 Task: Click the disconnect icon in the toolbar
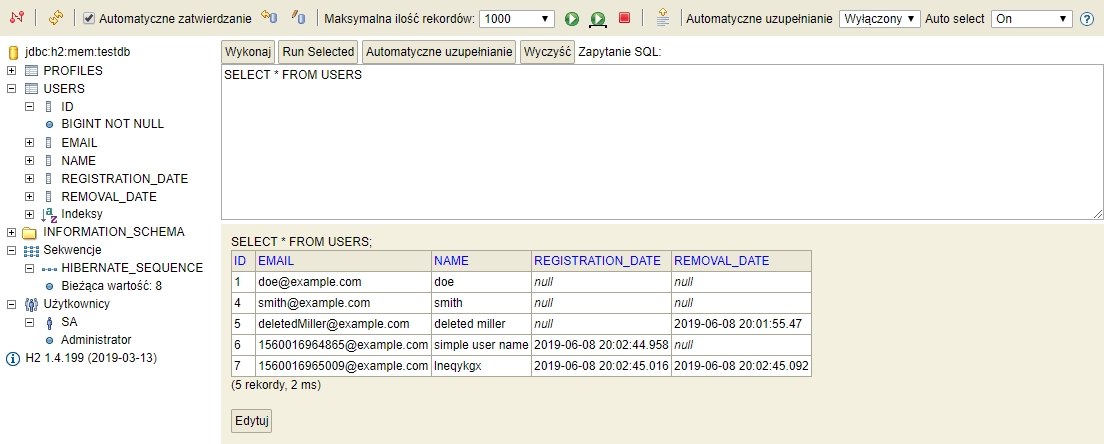(16, 18)
